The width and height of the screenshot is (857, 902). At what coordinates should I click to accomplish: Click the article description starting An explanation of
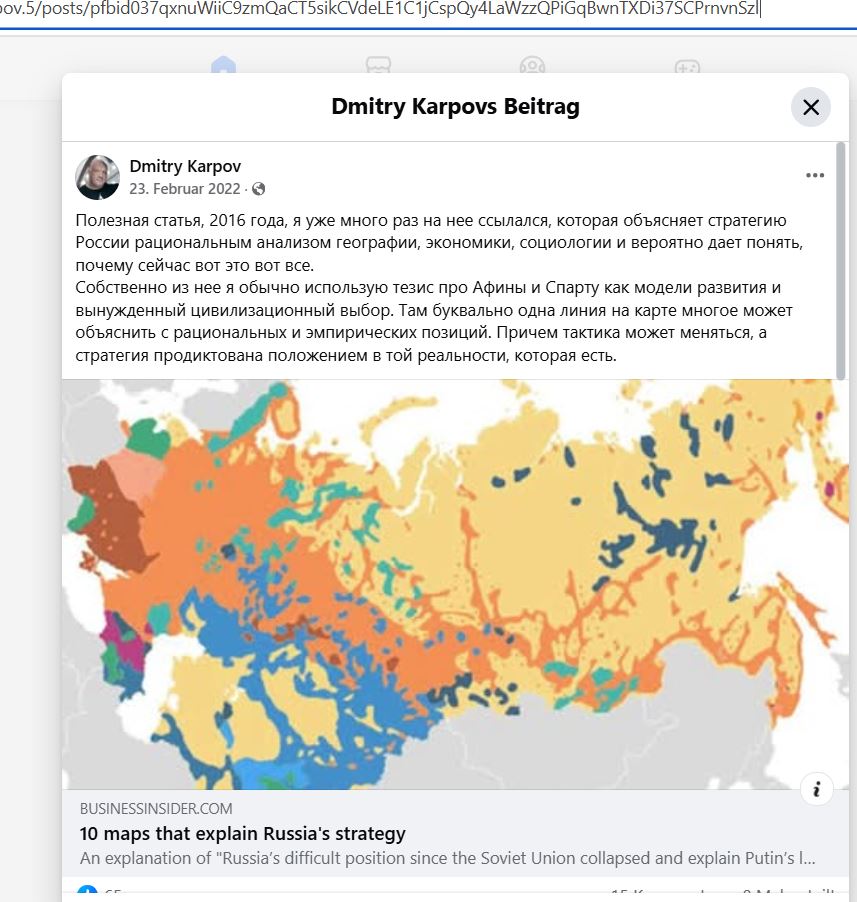447,858
